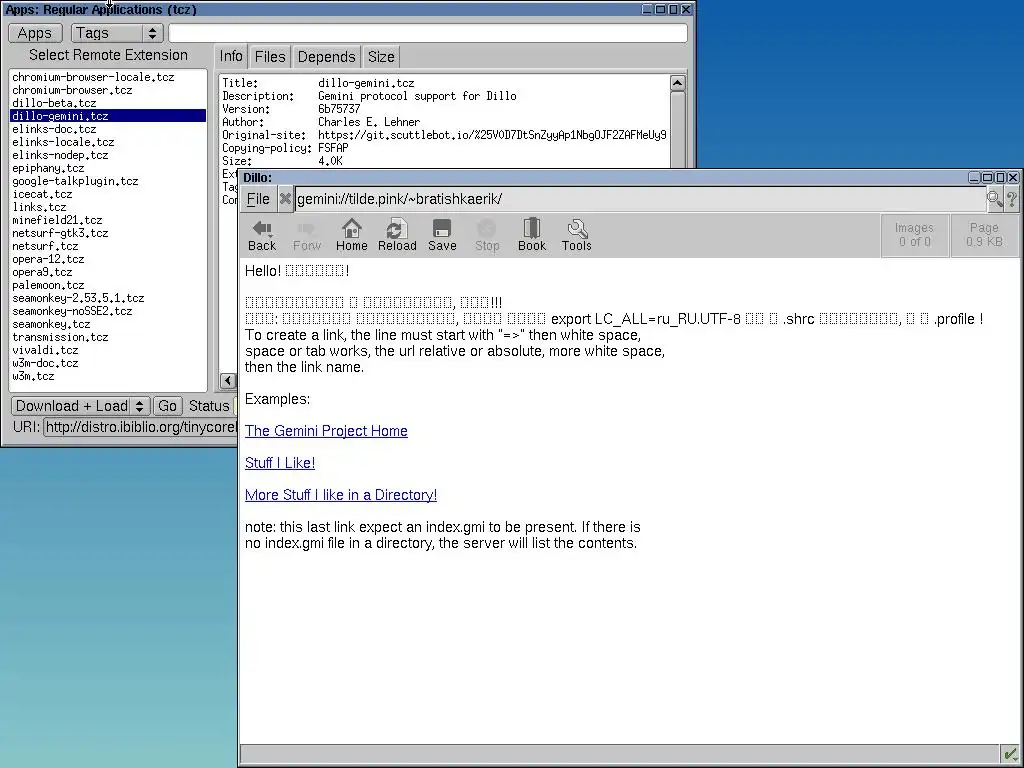Click the Page 0.9 KB indicator

pyautogui.click(x=984, y=235)
